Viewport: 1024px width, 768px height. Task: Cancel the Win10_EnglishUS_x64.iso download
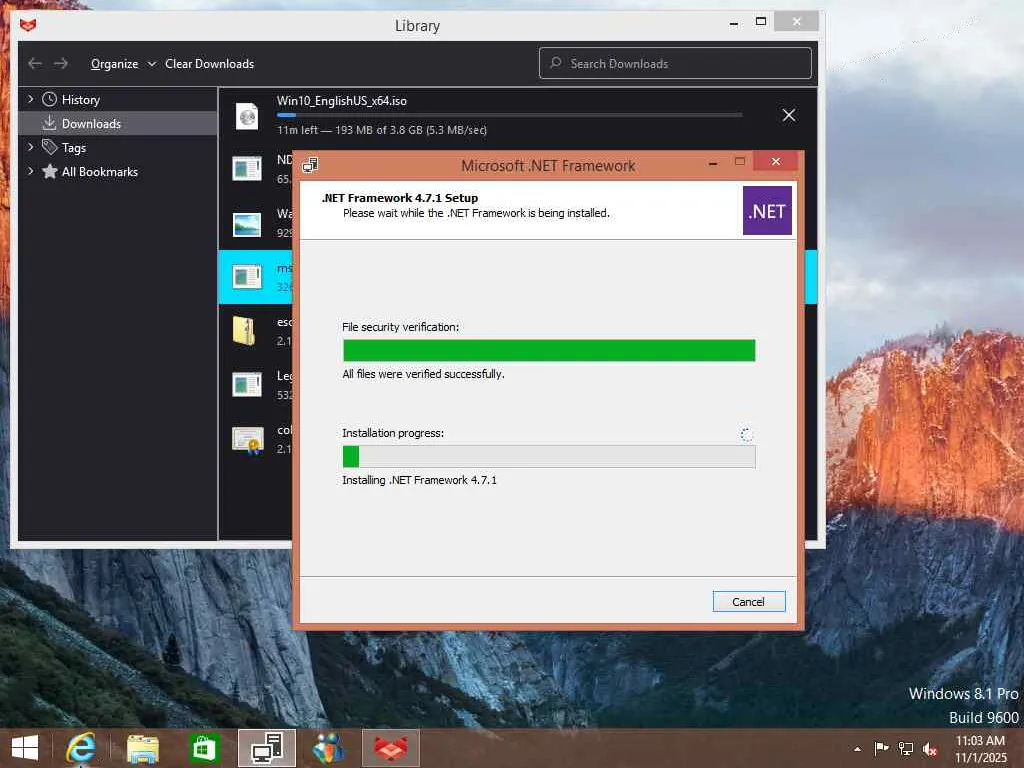(x=789, y=116)
